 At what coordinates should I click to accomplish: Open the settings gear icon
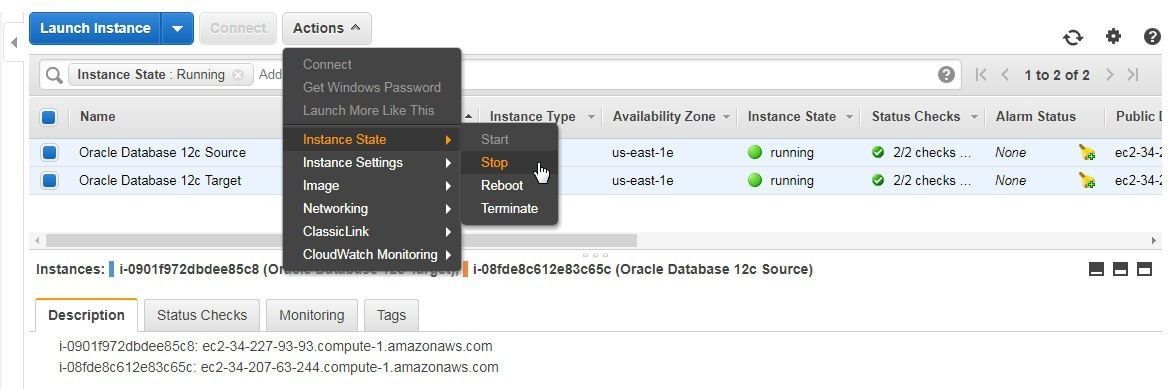[x=1113, y=36]
